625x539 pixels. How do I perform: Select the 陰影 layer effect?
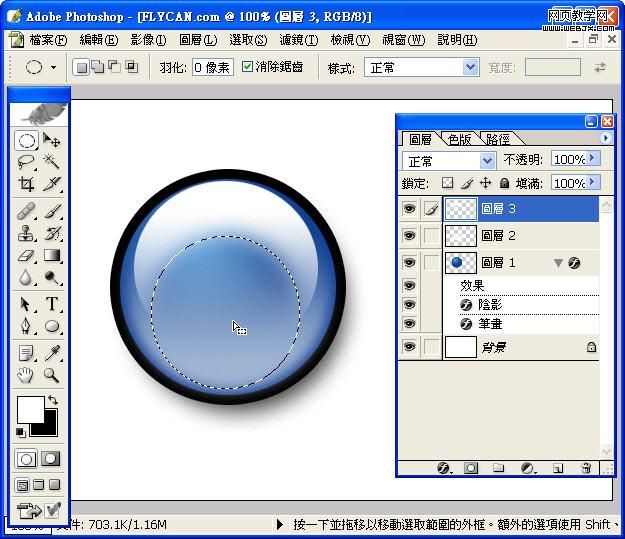click(492, 305)
